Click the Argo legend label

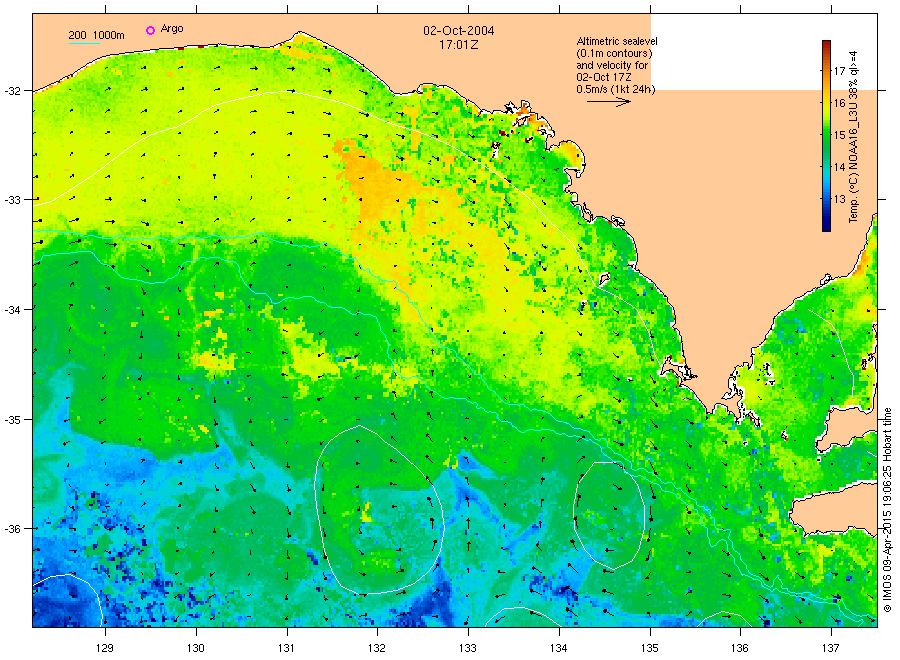[172, 29]
